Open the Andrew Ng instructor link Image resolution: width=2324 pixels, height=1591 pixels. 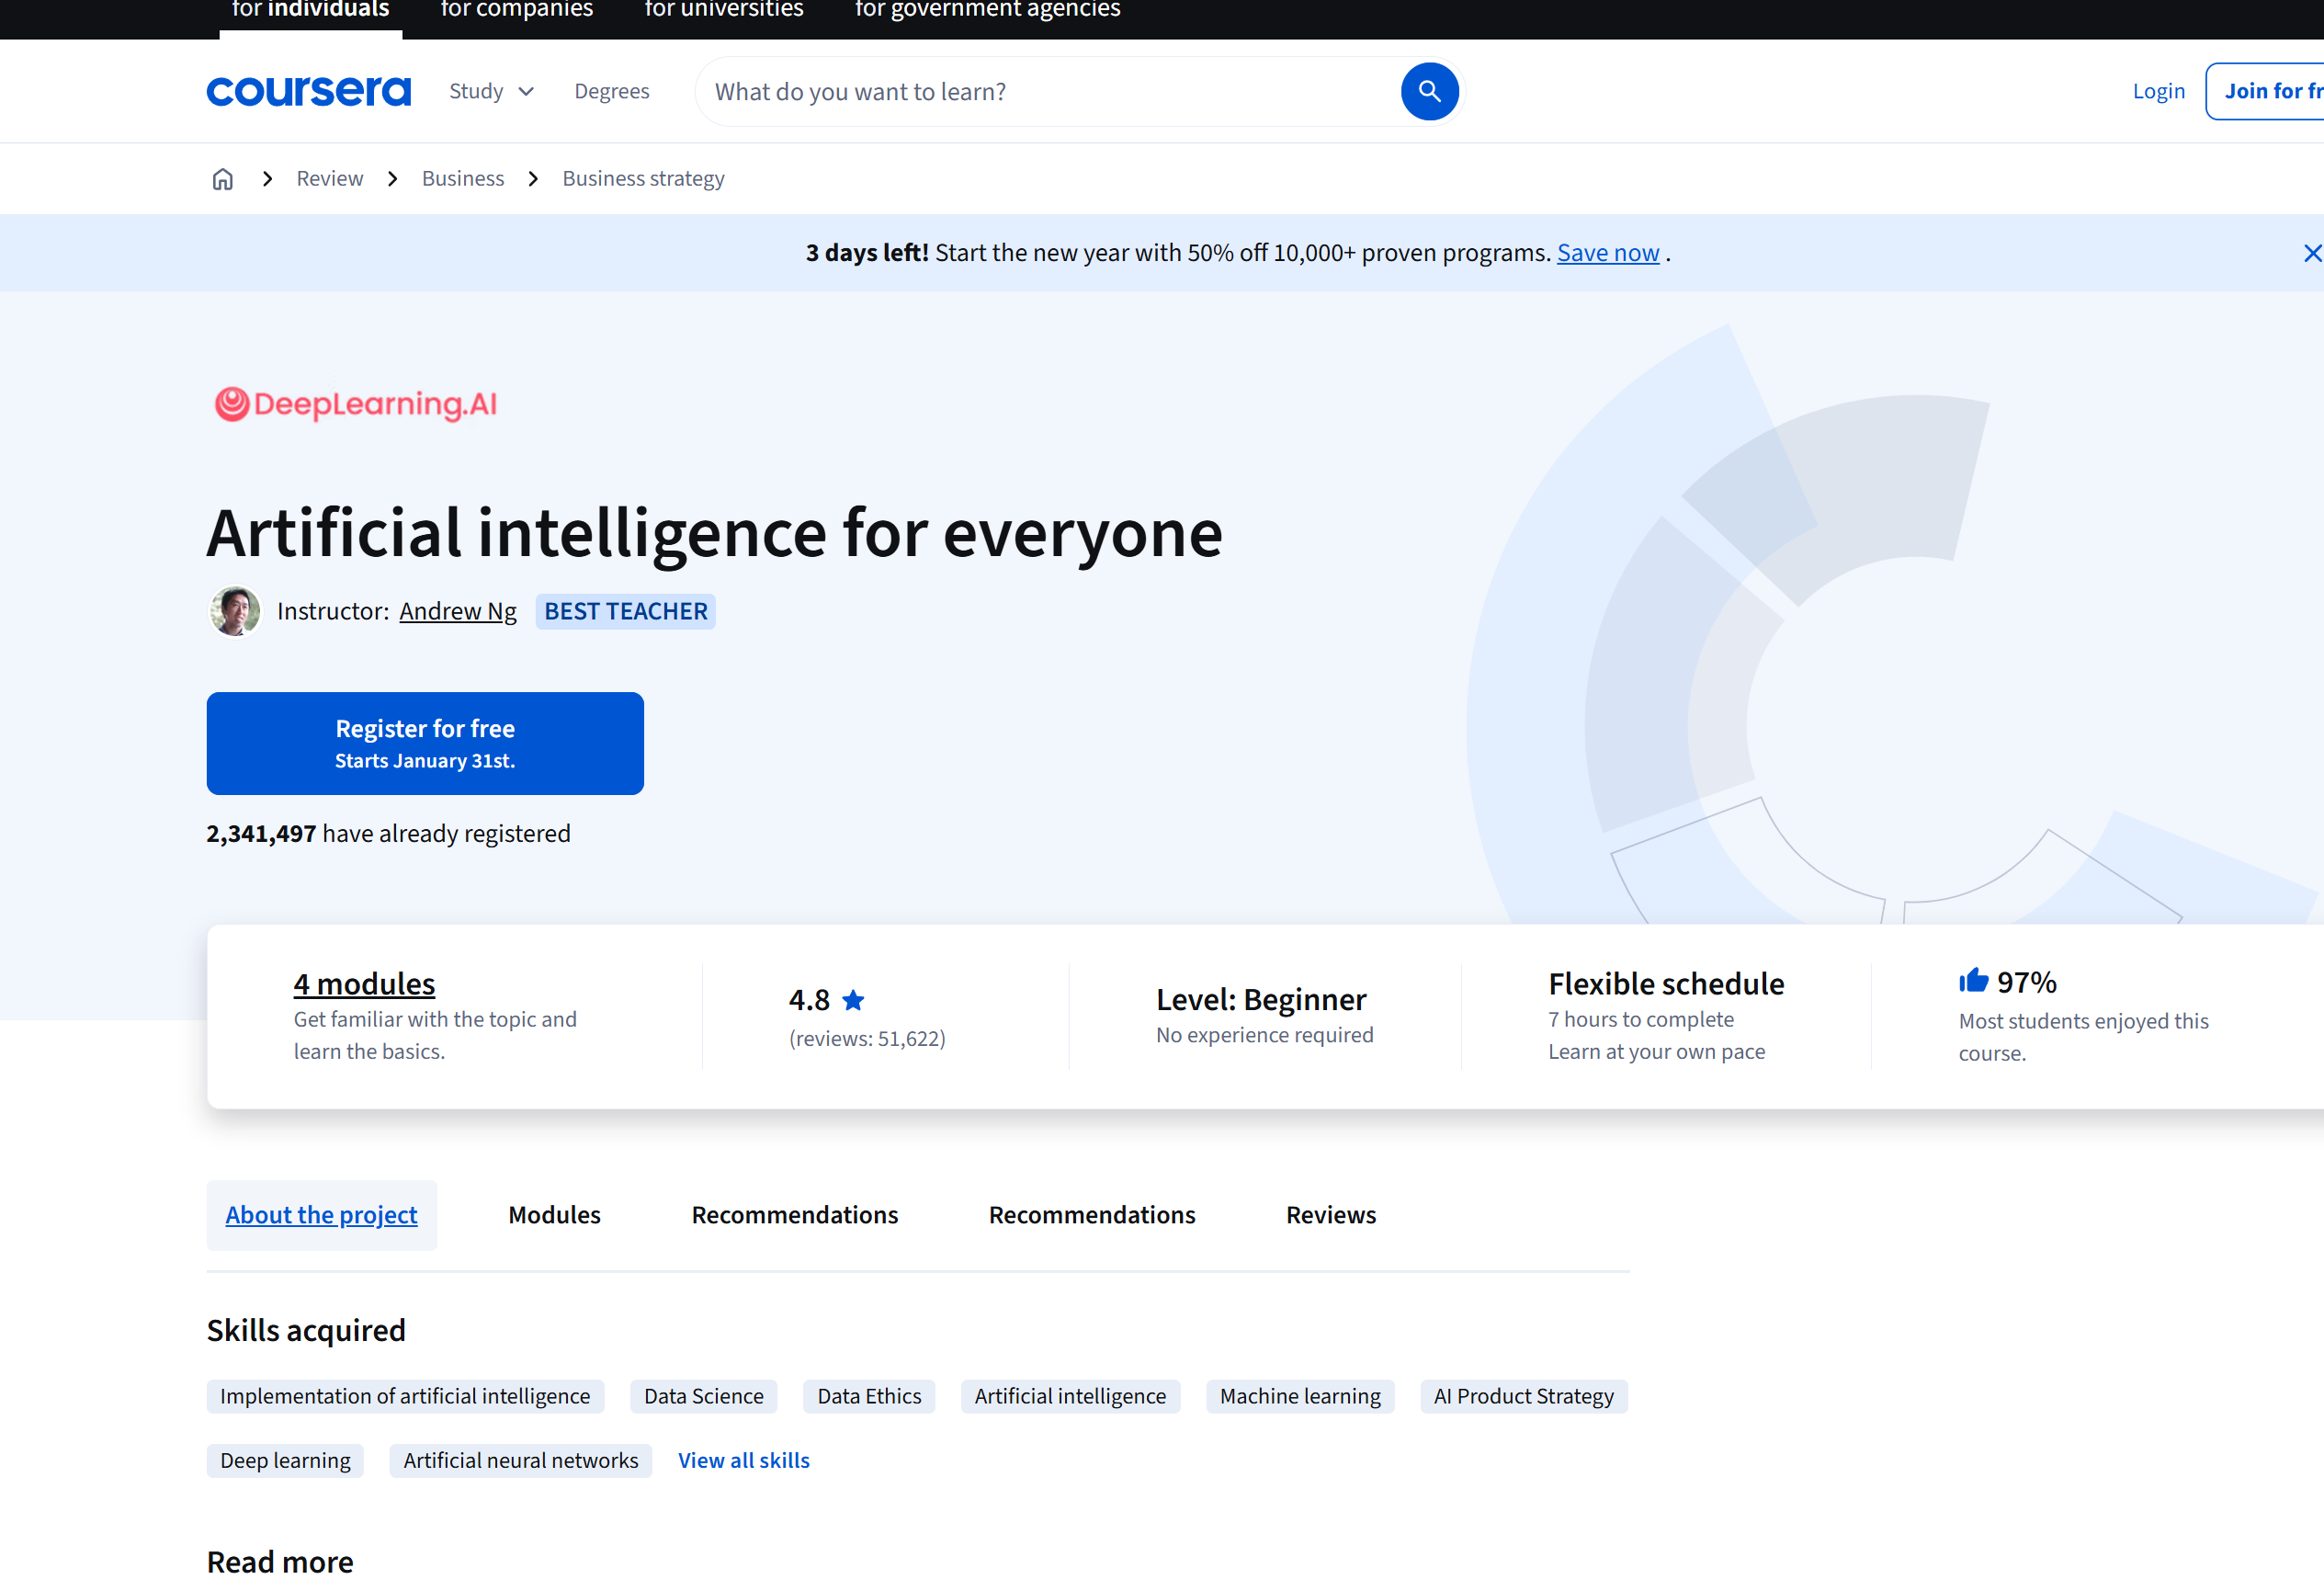pyautogui.click(x=457, y=611)
